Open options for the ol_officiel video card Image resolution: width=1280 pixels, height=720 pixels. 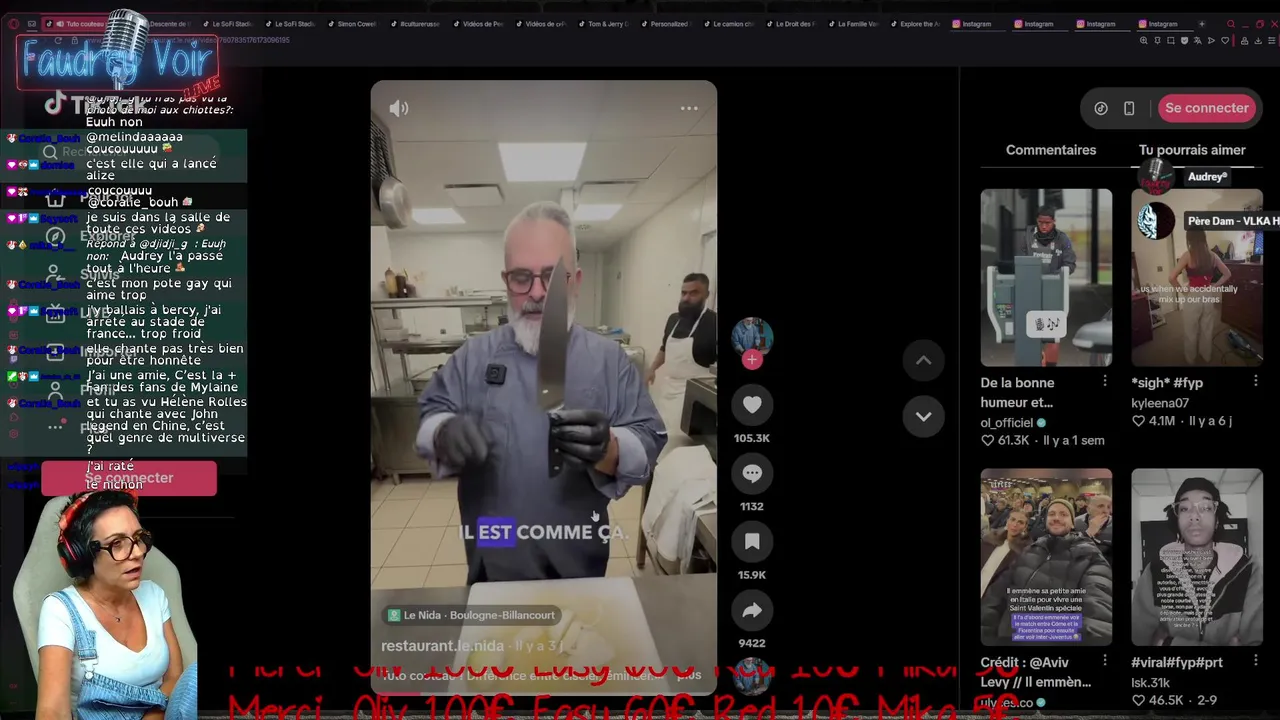tap(1105, 381)
